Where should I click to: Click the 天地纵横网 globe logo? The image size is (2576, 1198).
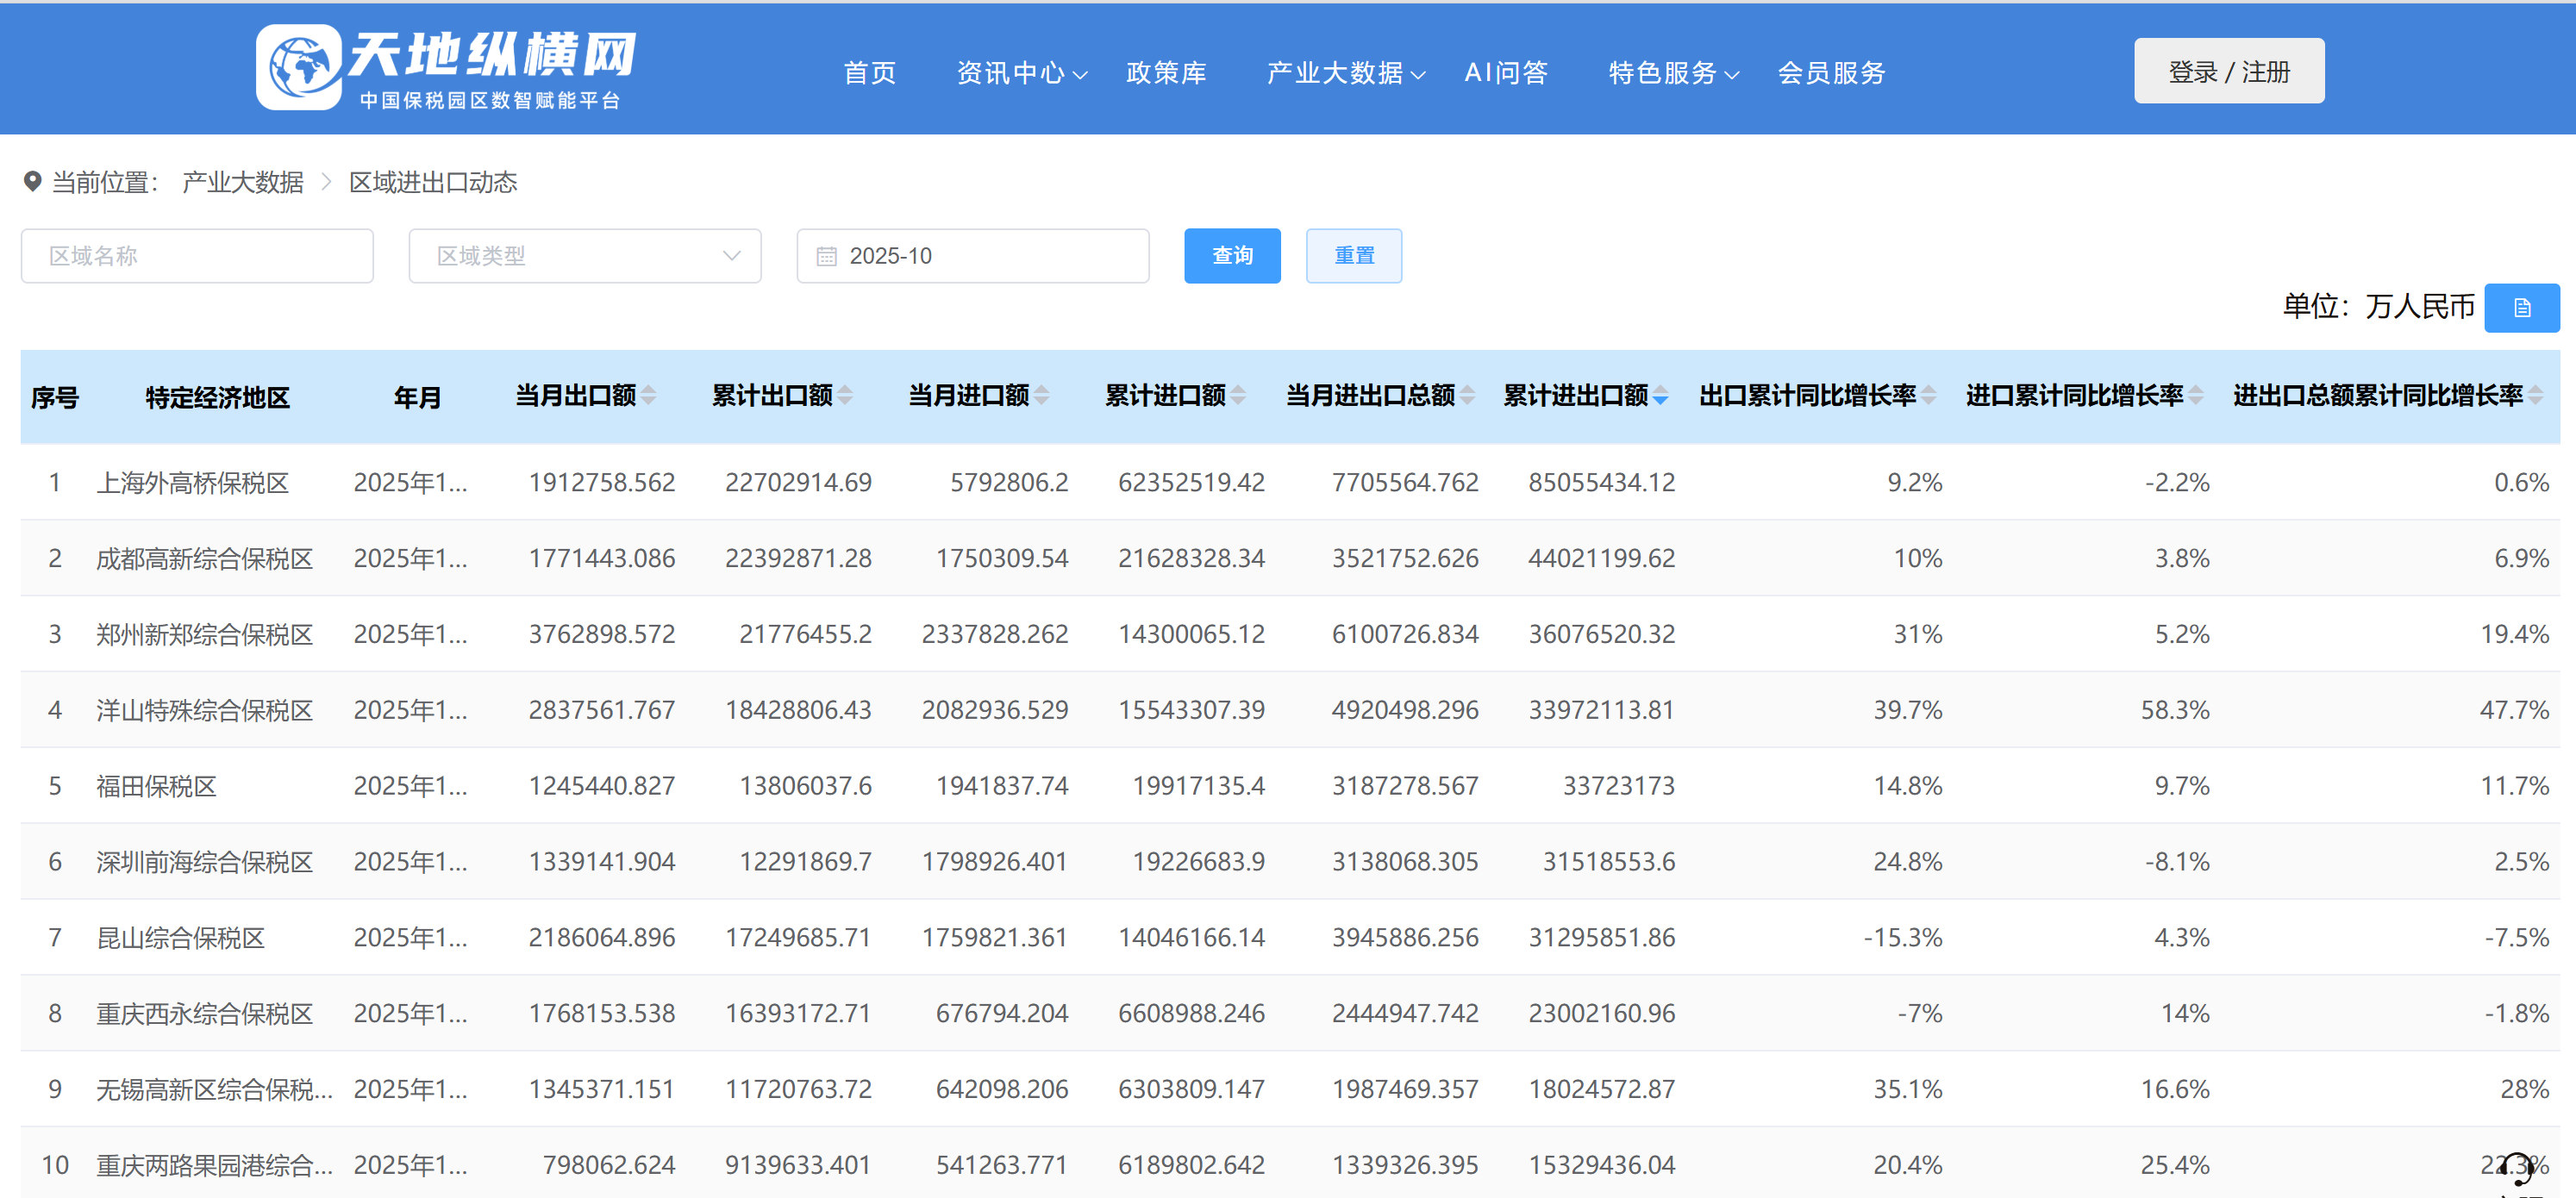point(298,68)
